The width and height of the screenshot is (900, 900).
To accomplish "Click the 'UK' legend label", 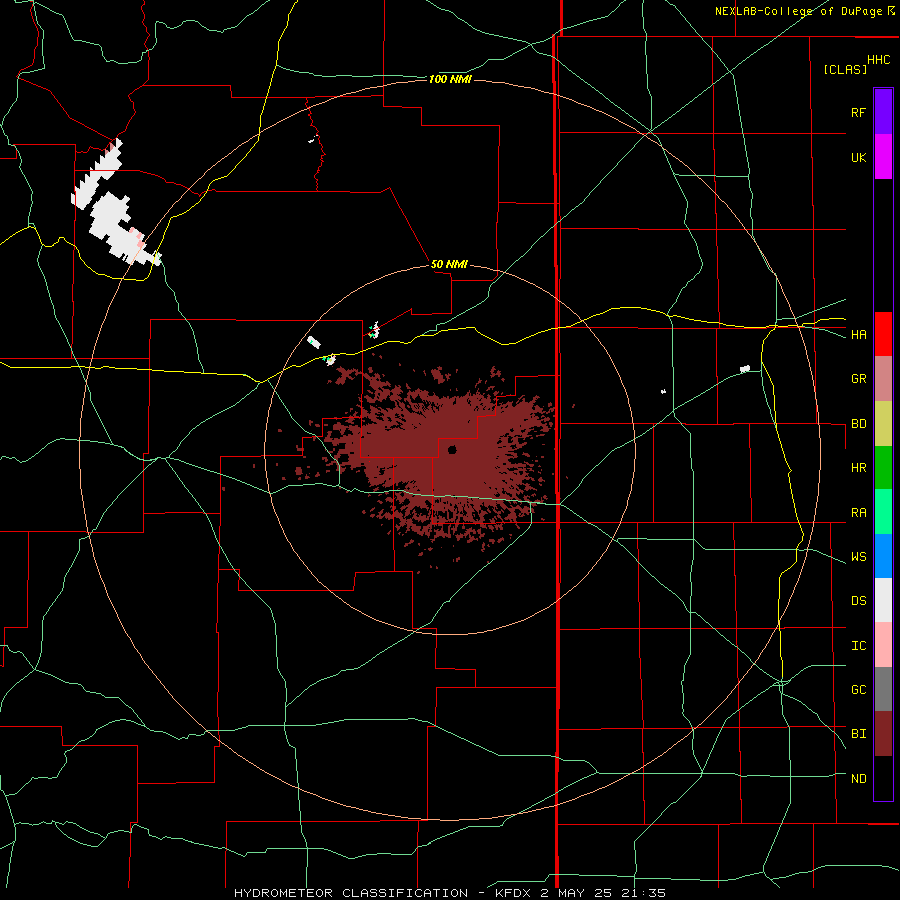I will coord(858,157).
